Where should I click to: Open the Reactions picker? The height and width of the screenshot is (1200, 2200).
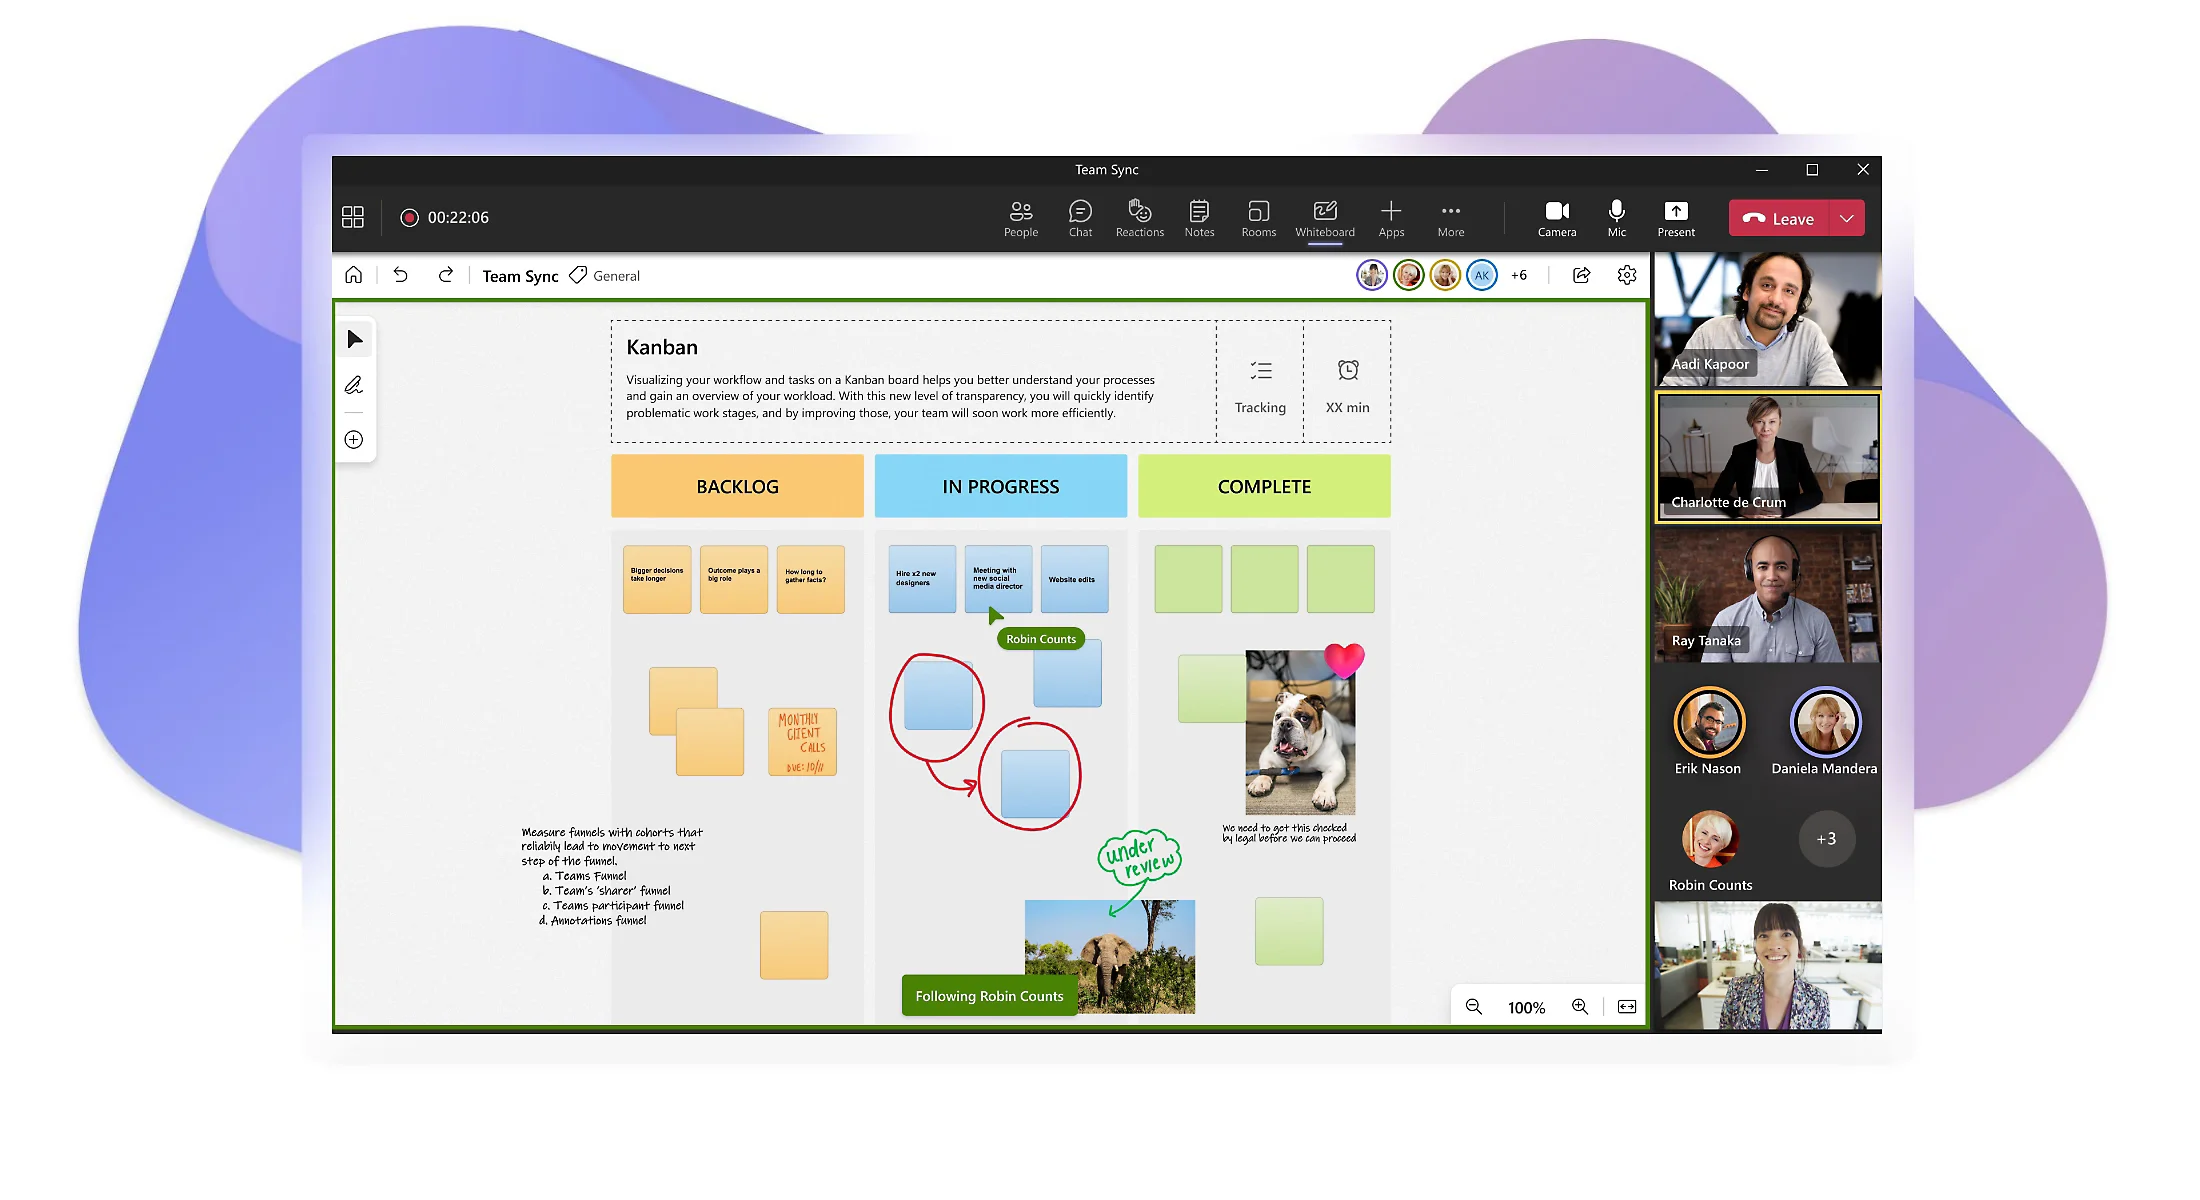(x=1139, y=217)
